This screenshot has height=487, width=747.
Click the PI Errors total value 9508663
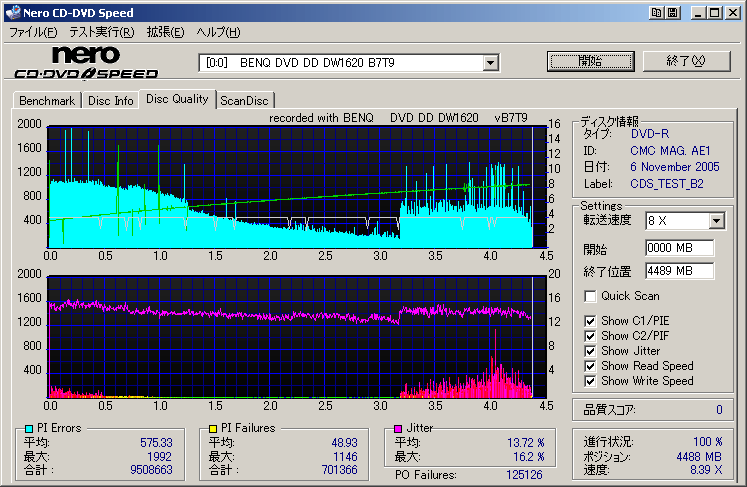(x=151, y=470)
